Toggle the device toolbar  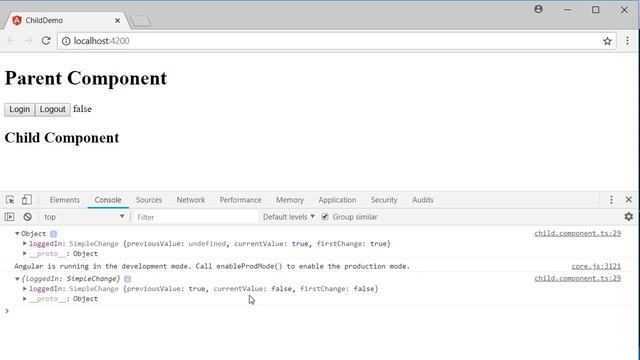[27, 200]
